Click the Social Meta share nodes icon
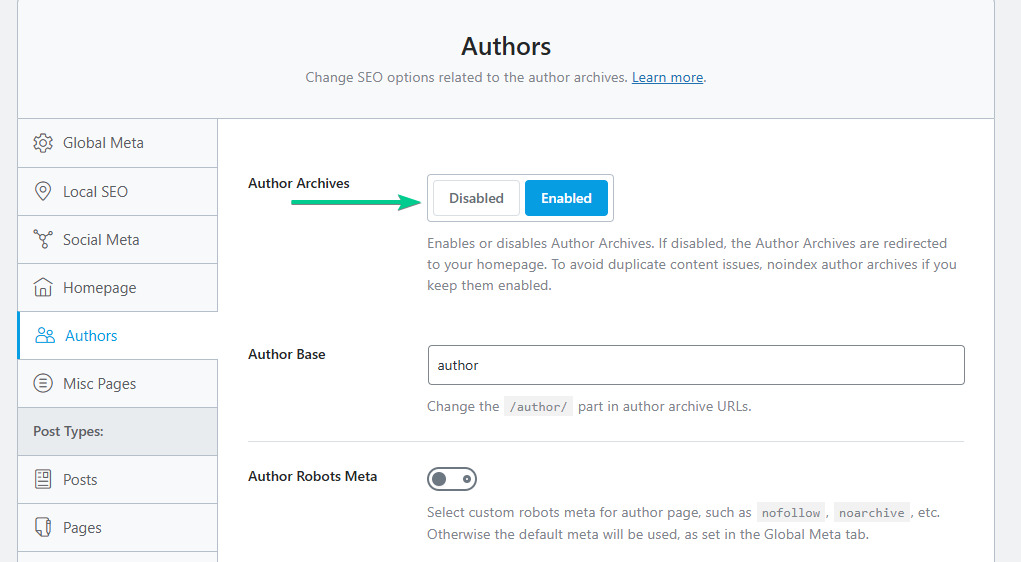 click(x=43, y=239)
